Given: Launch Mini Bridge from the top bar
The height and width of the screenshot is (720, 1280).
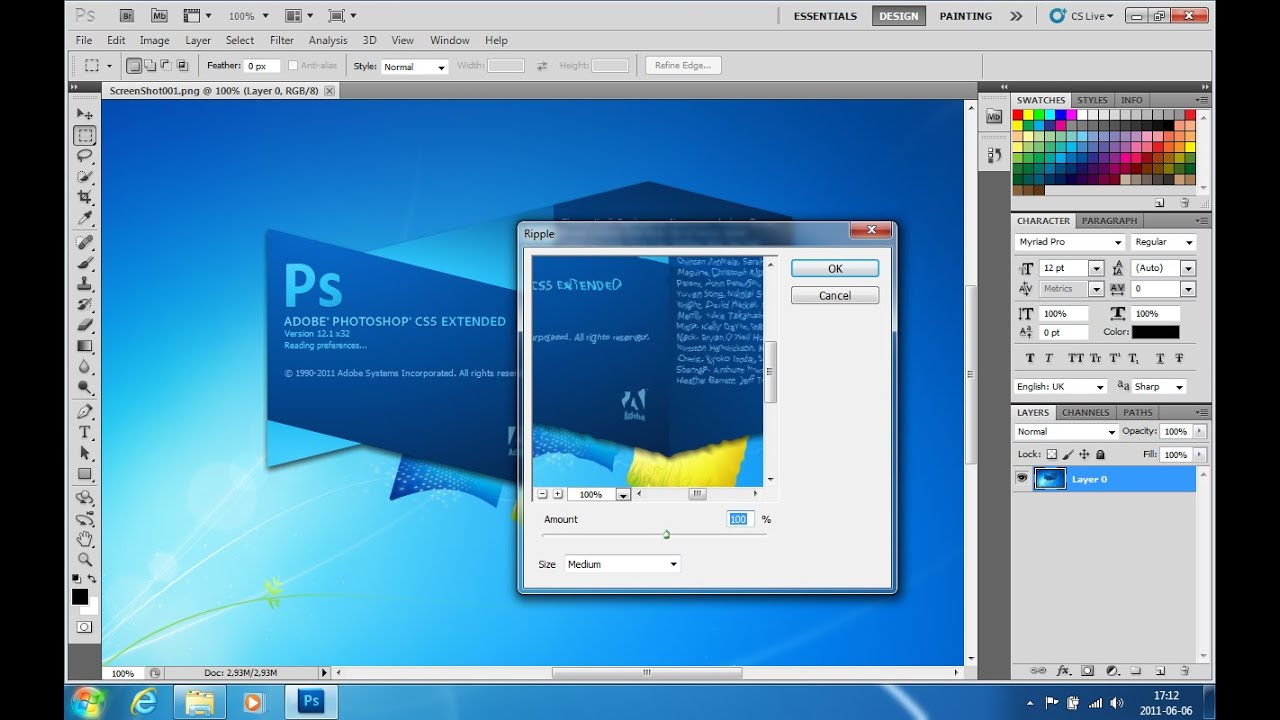Looking at the screenshot, I should tap(160, 16).
